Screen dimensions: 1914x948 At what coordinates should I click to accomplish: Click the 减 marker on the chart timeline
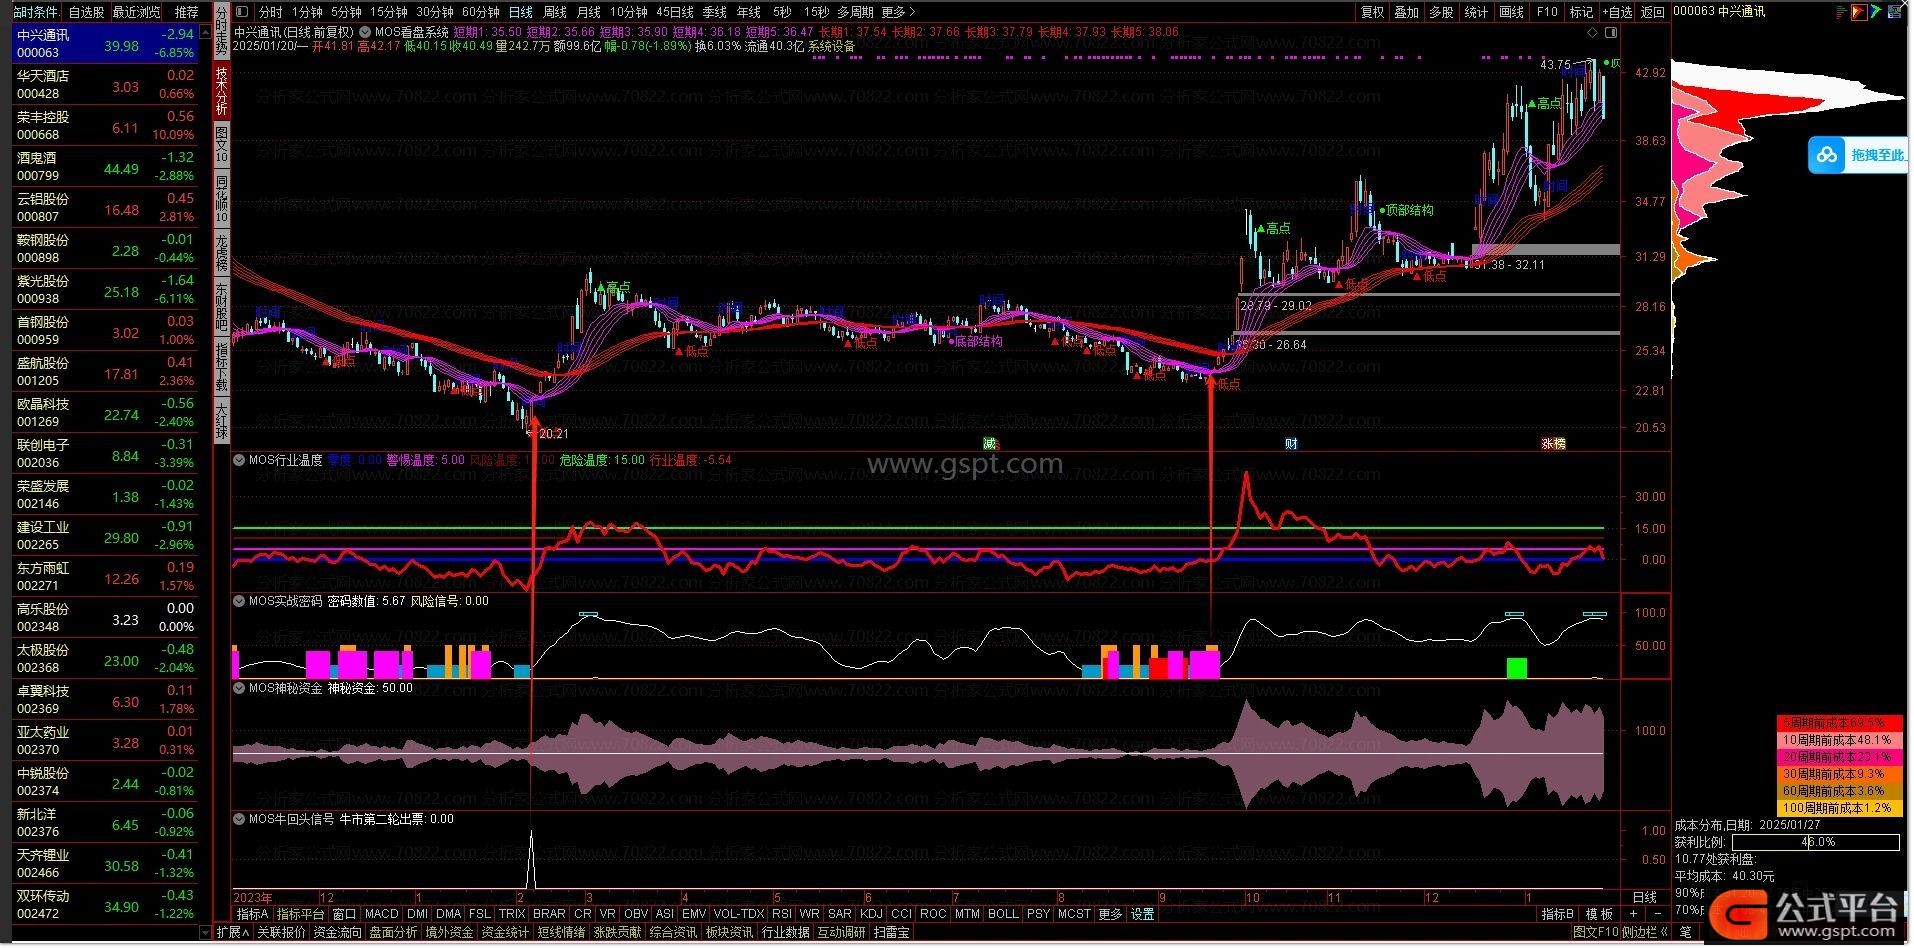point(990,443)
